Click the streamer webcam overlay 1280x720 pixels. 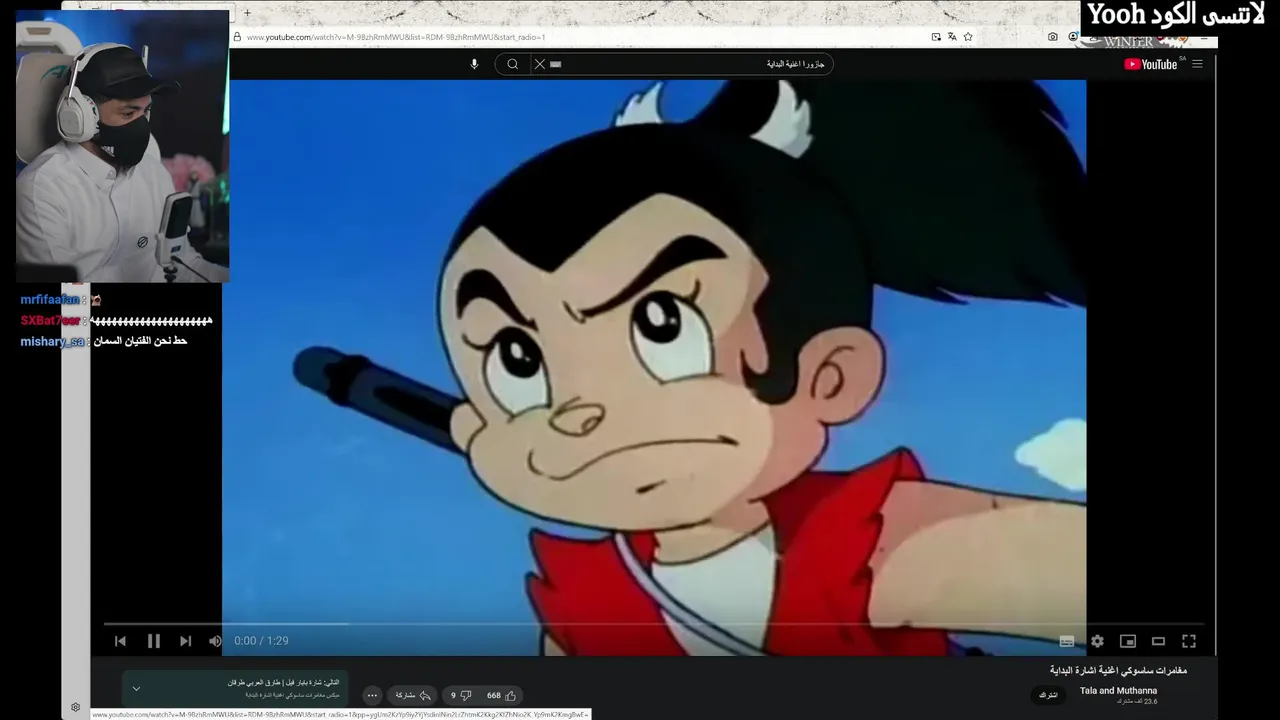(x=122, y=146)
